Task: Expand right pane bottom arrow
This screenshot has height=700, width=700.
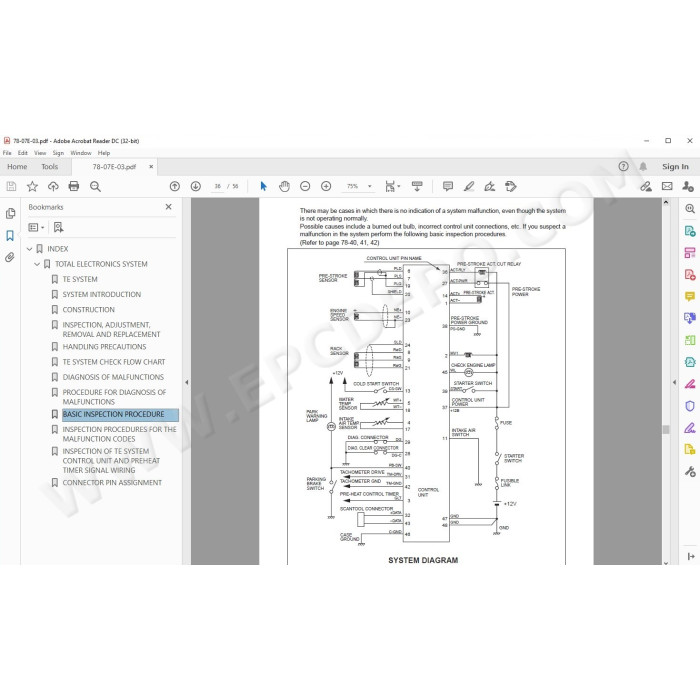Action: pos(691,556)
